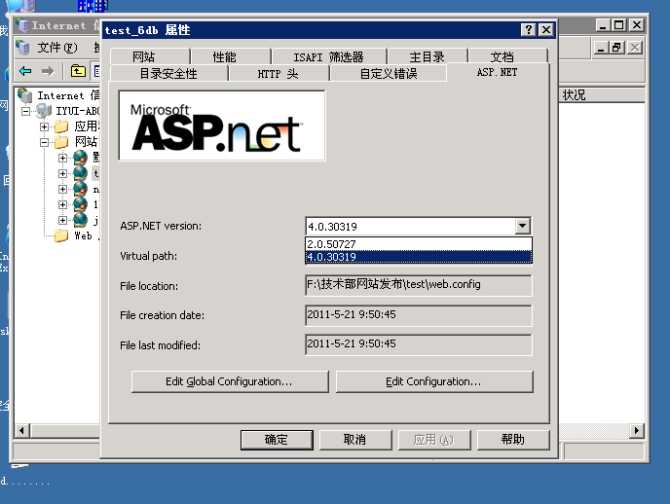Click the IYUI-AB computer icon

click(44, 111)
